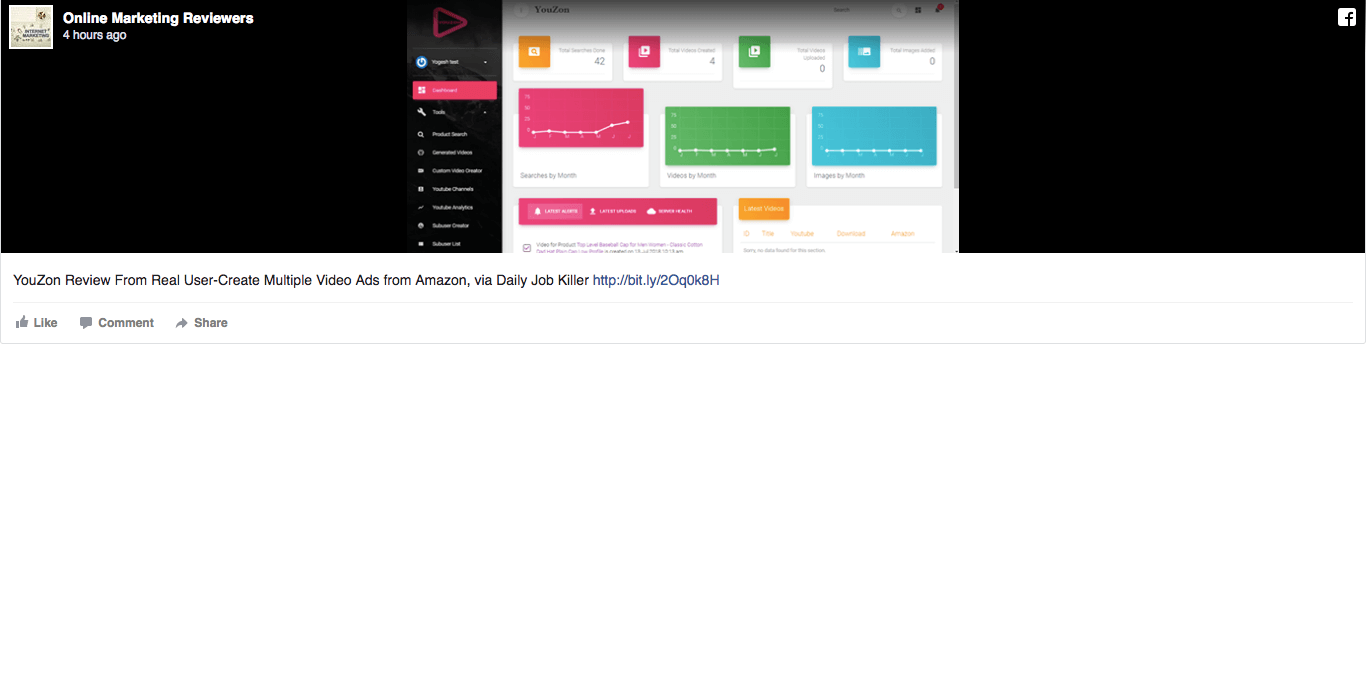Click the magnifier button in YouZon header

(898, 10)
